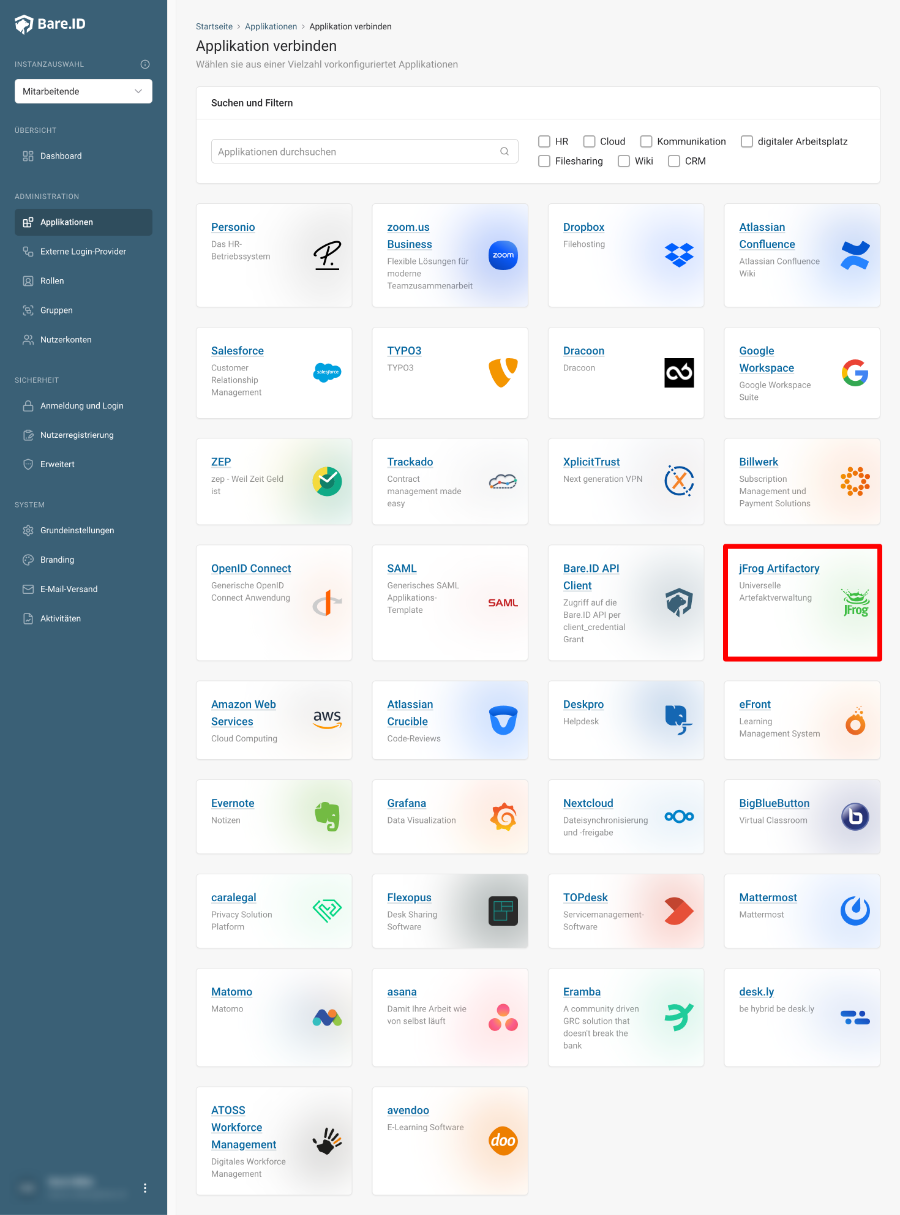The image size is (900, 1215).
Task: Open the Mitarbeitende instance dropdown
Action: point(83,91)
